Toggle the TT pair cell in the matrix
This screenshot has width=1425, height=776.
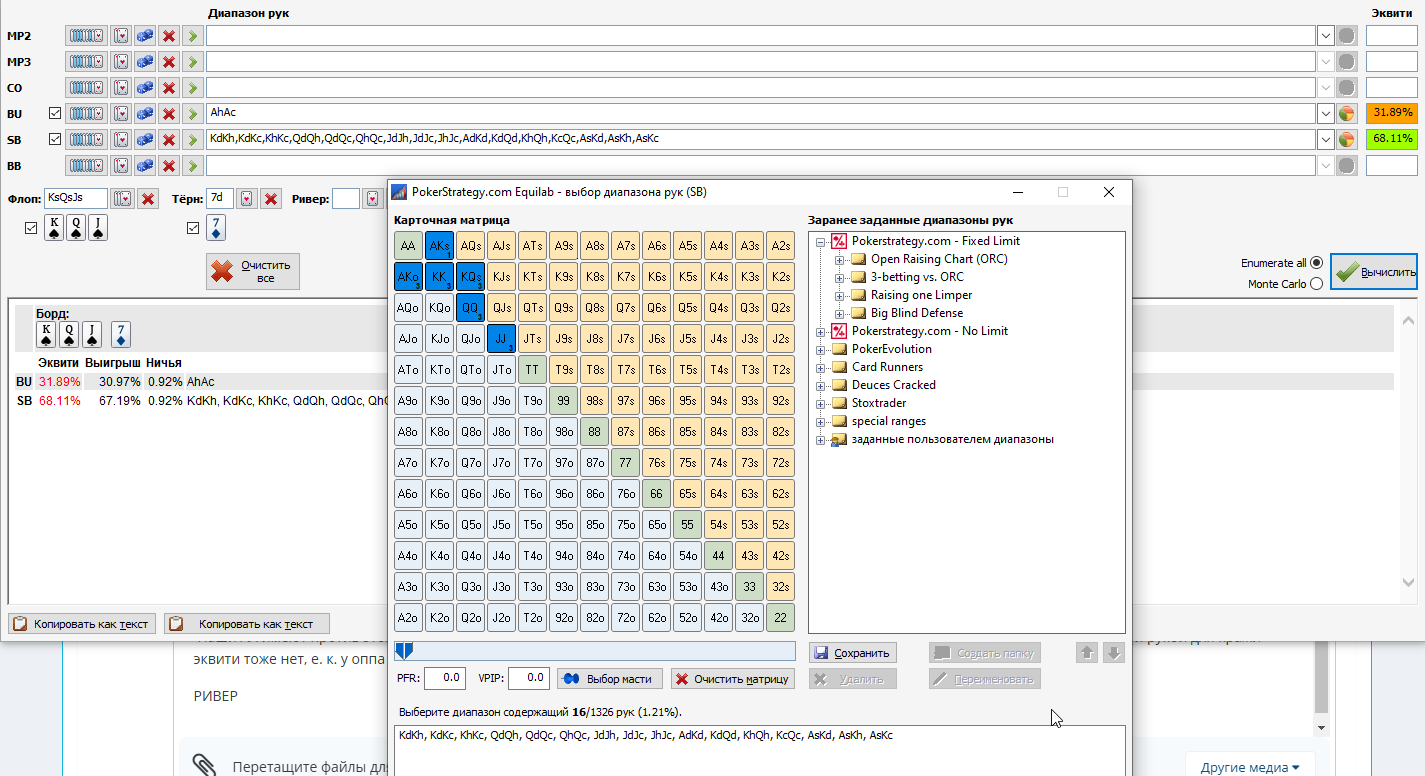pyautogui.click(x=532, y=370)
